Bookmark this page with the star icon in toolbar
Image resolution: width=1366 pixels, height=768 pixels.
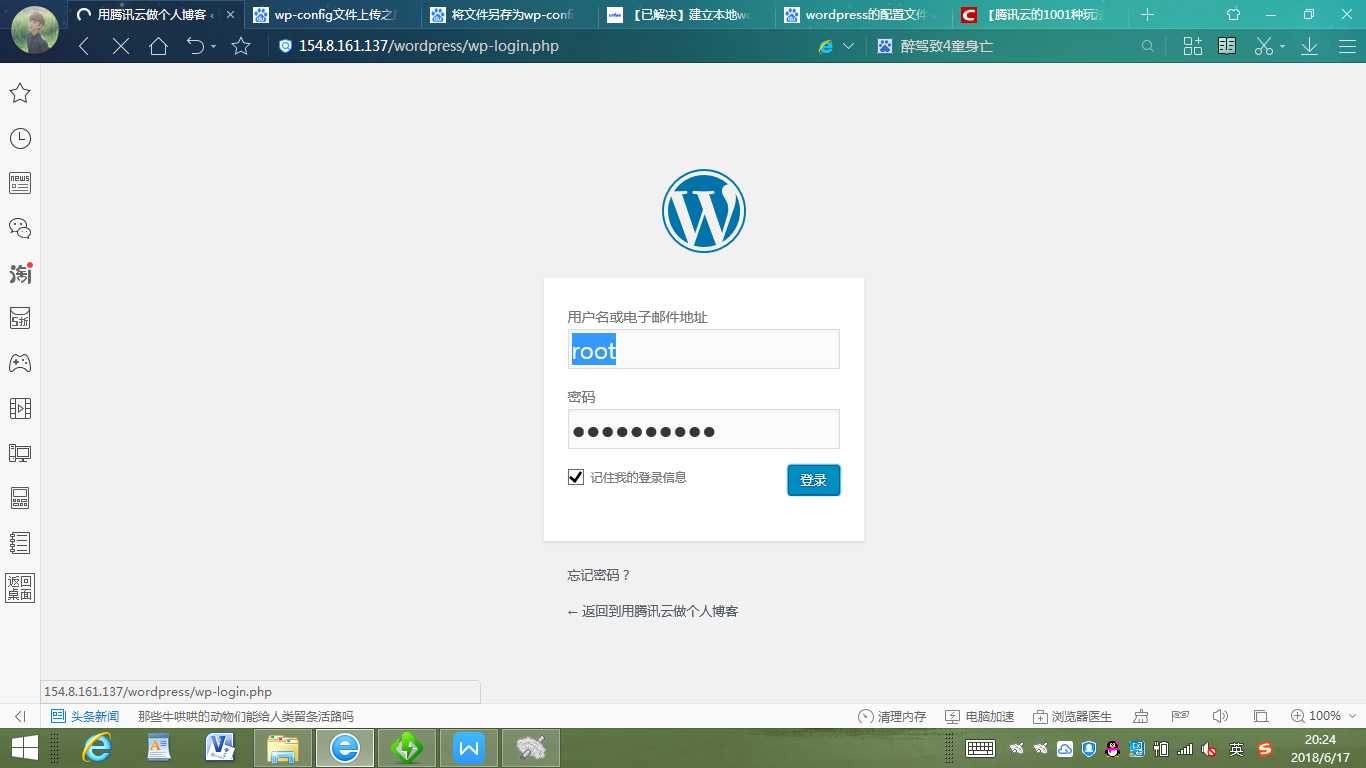click(241, 46)
